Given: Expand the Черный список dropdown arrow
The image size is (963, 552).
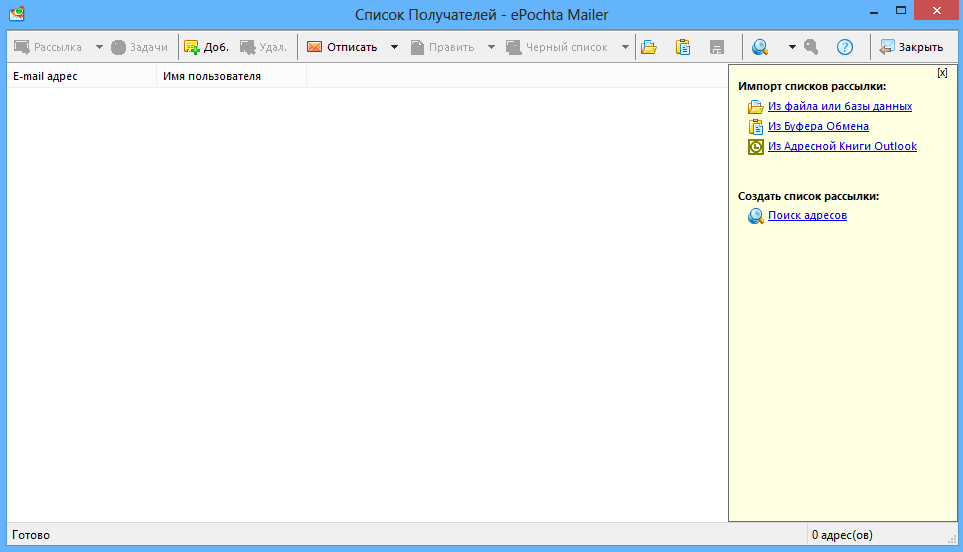Looking at the screenshot, I should click(625, 47).
